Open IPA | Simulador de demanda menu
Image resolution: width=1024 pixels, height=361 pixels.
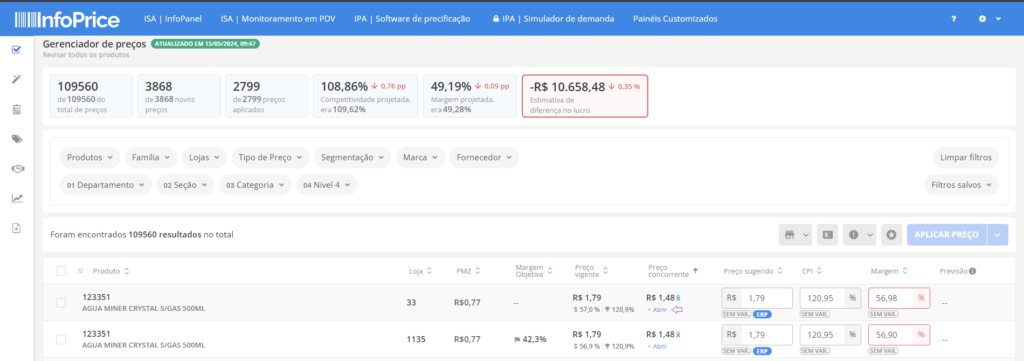coord(553,19)
